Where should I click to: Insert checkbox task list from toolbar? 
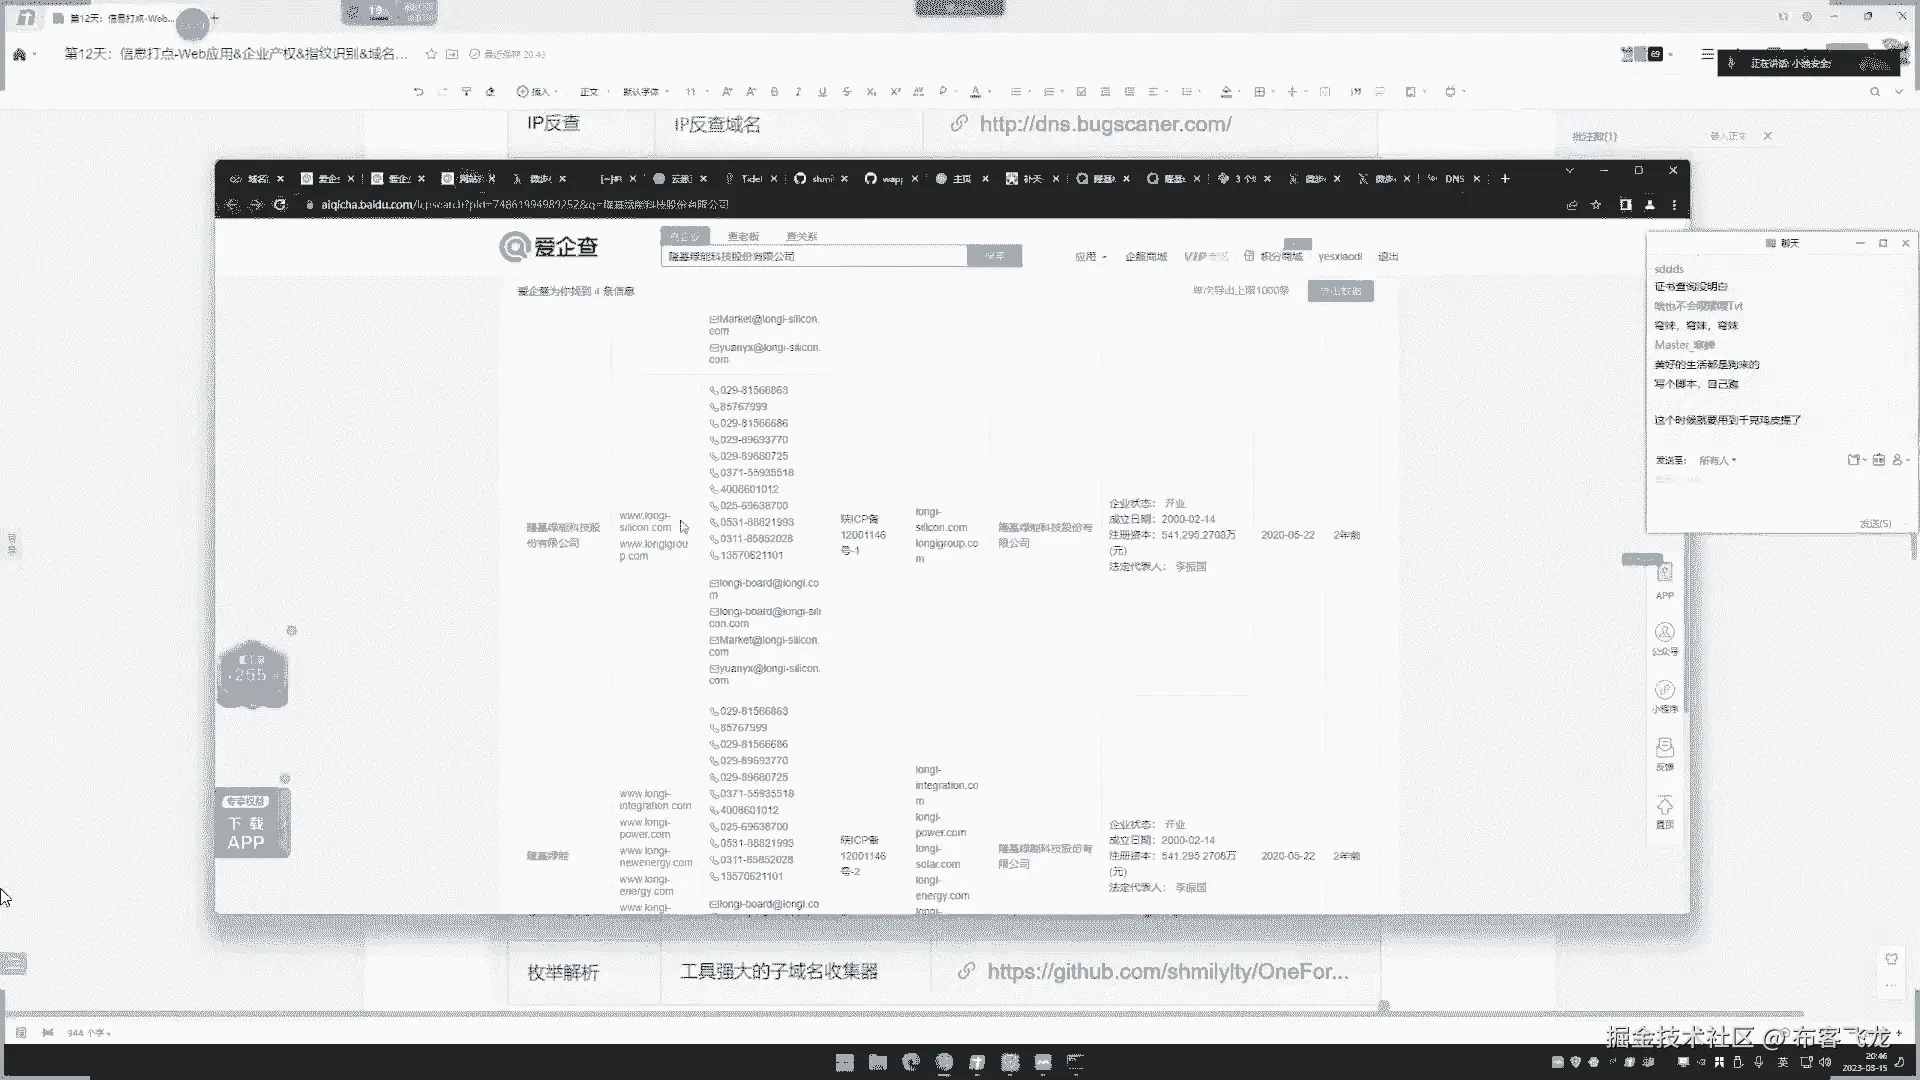[x=1081, y=92]
